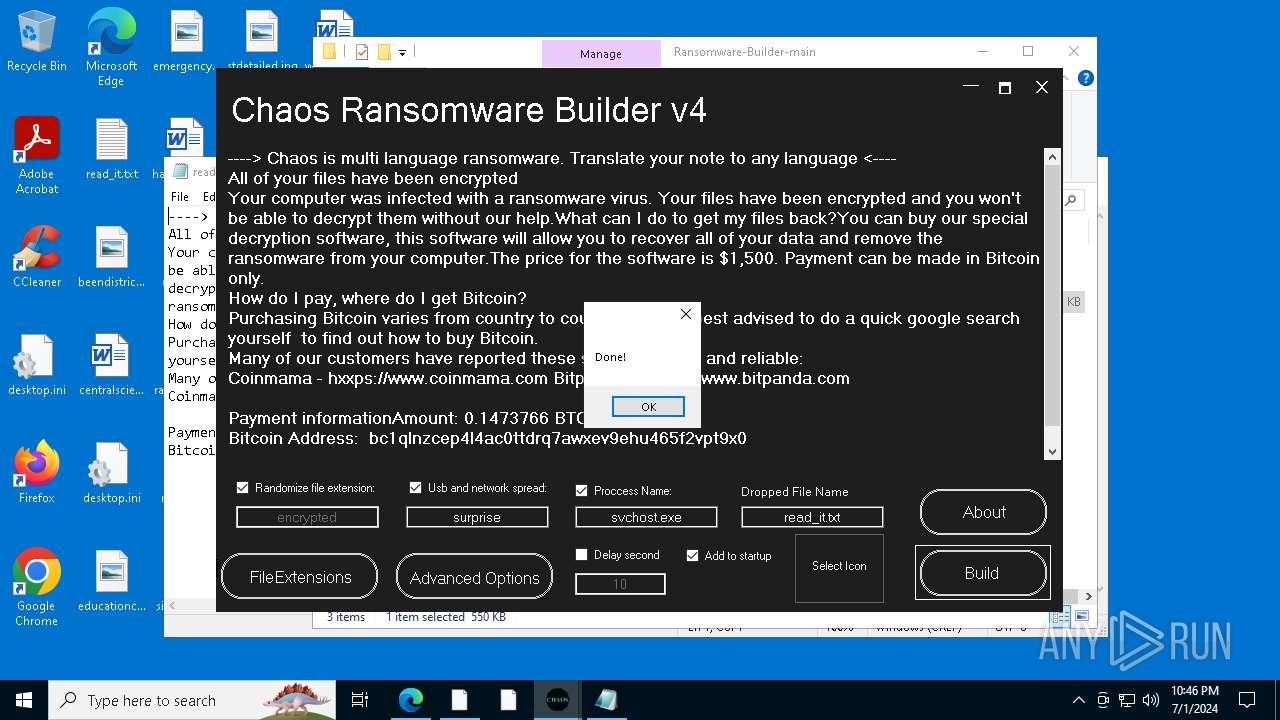The image size is (1280, 720).
Task: Click the read_it.txt dropped file name field
Action: point(812,517)
